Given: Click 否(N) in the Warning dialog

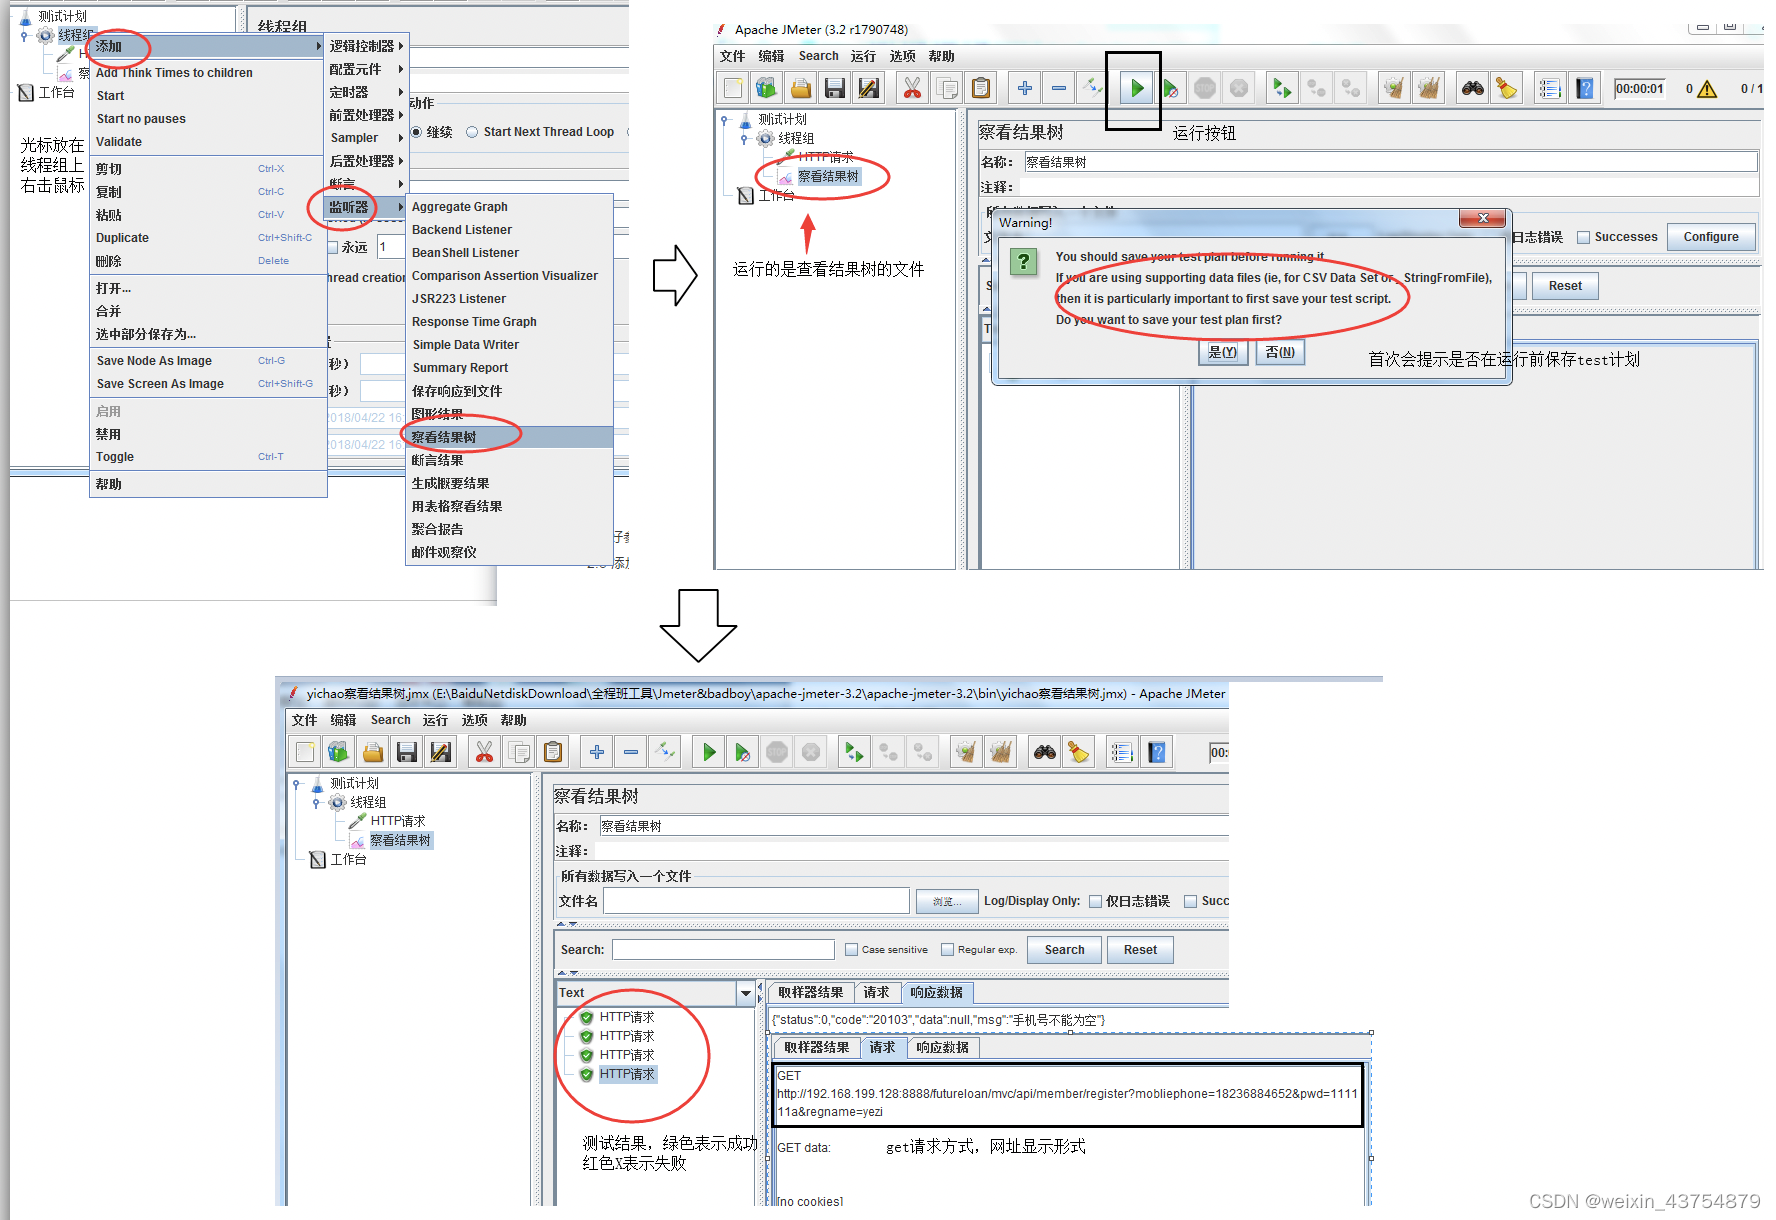Looking at the screenshot, I should pos(1280,352).
